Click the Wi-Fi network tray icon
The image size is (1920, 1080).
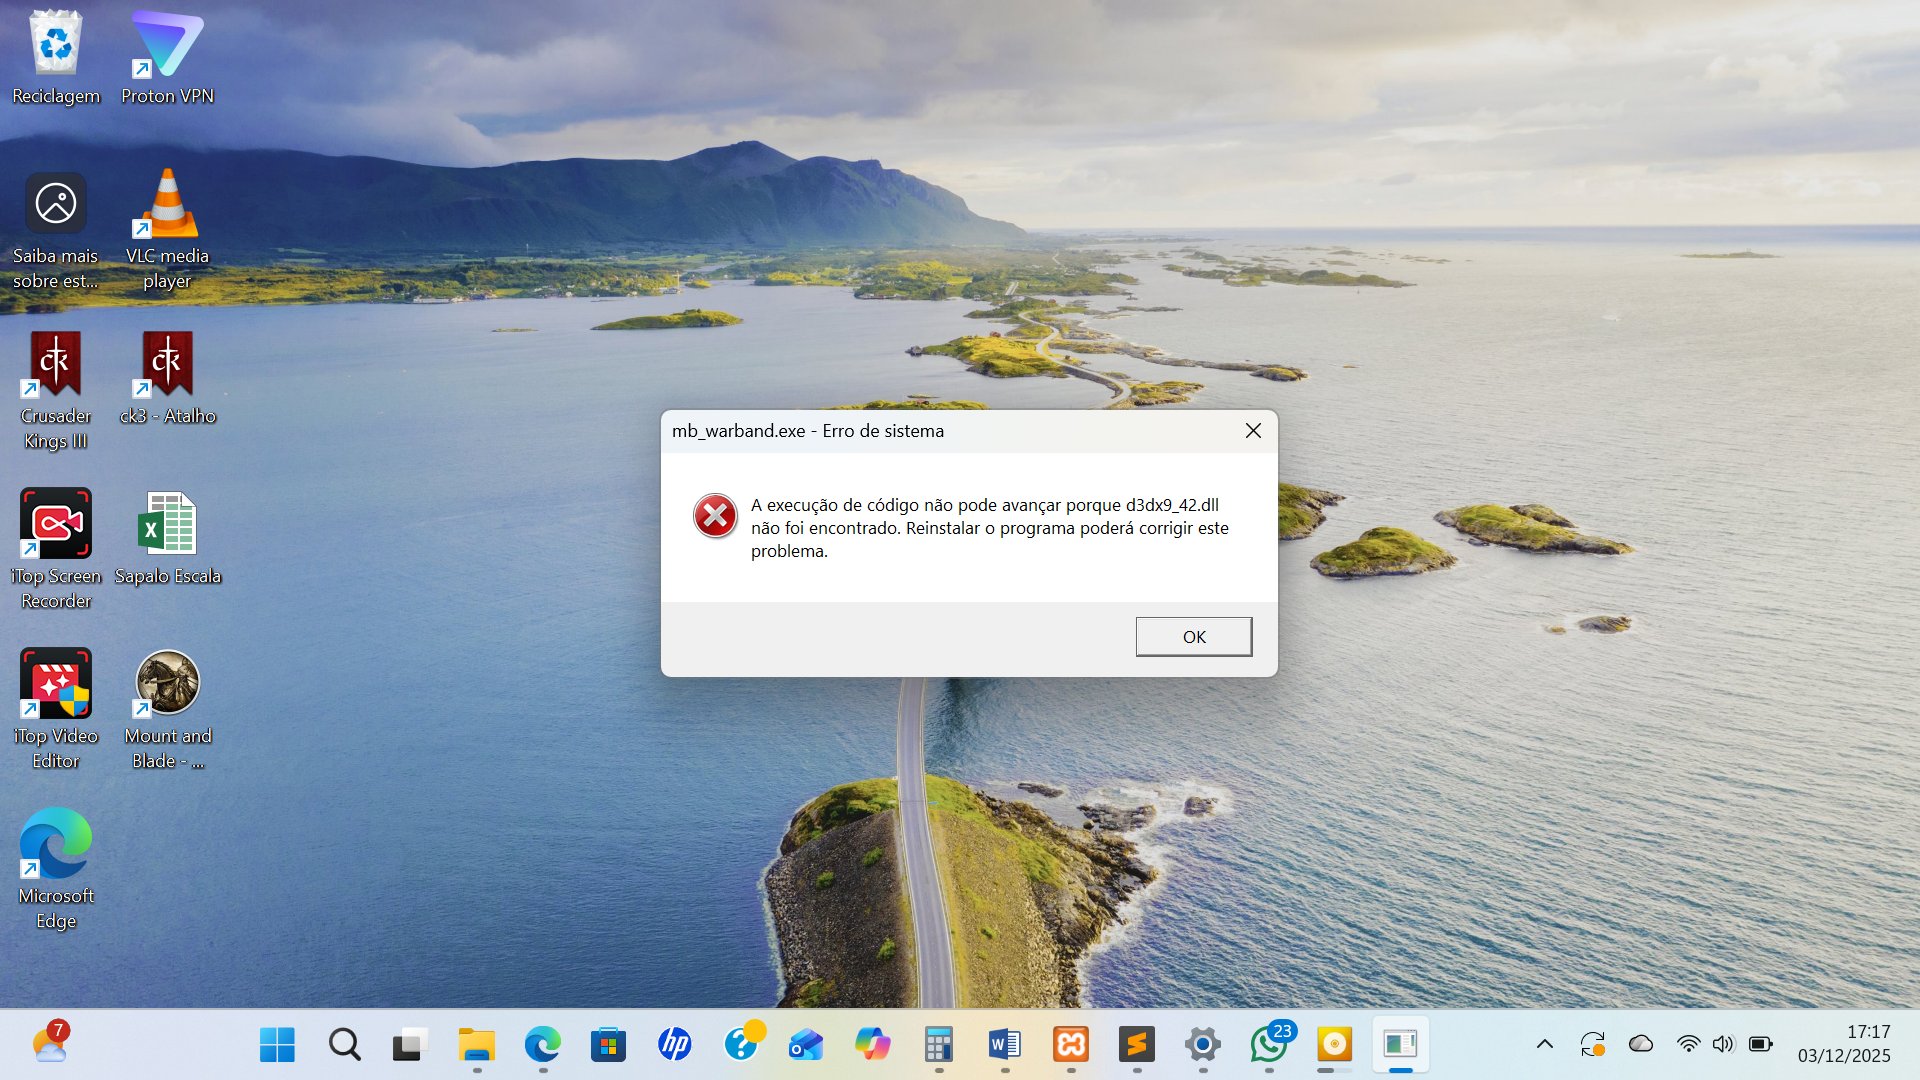pyautogui.click(x=1688, y=1045)
